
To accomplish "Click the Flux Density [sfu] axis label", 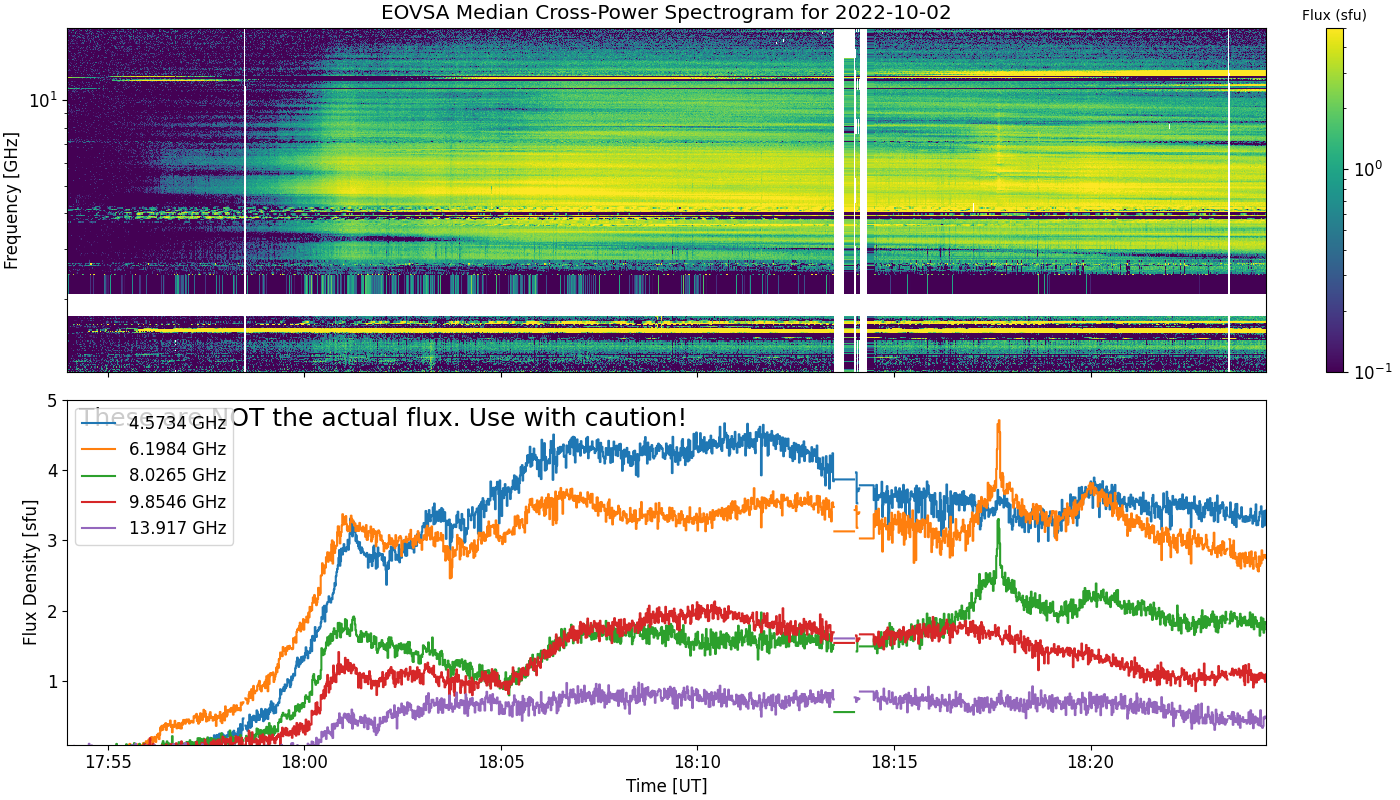I will 30,572.
